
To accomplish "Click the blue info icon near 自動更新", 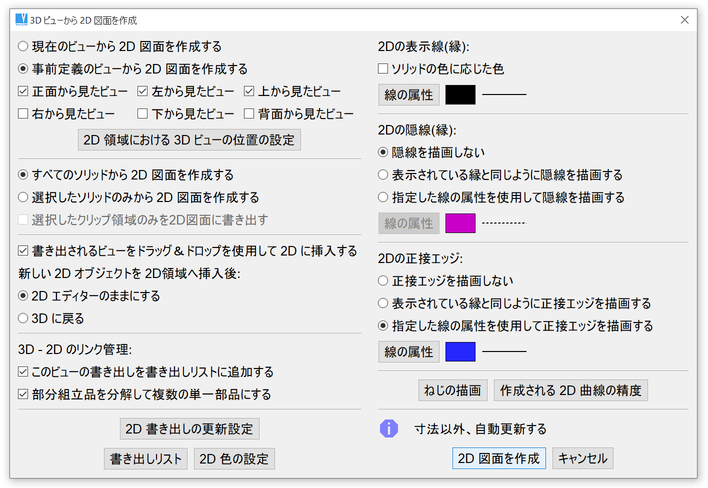I will coord(389,429).
